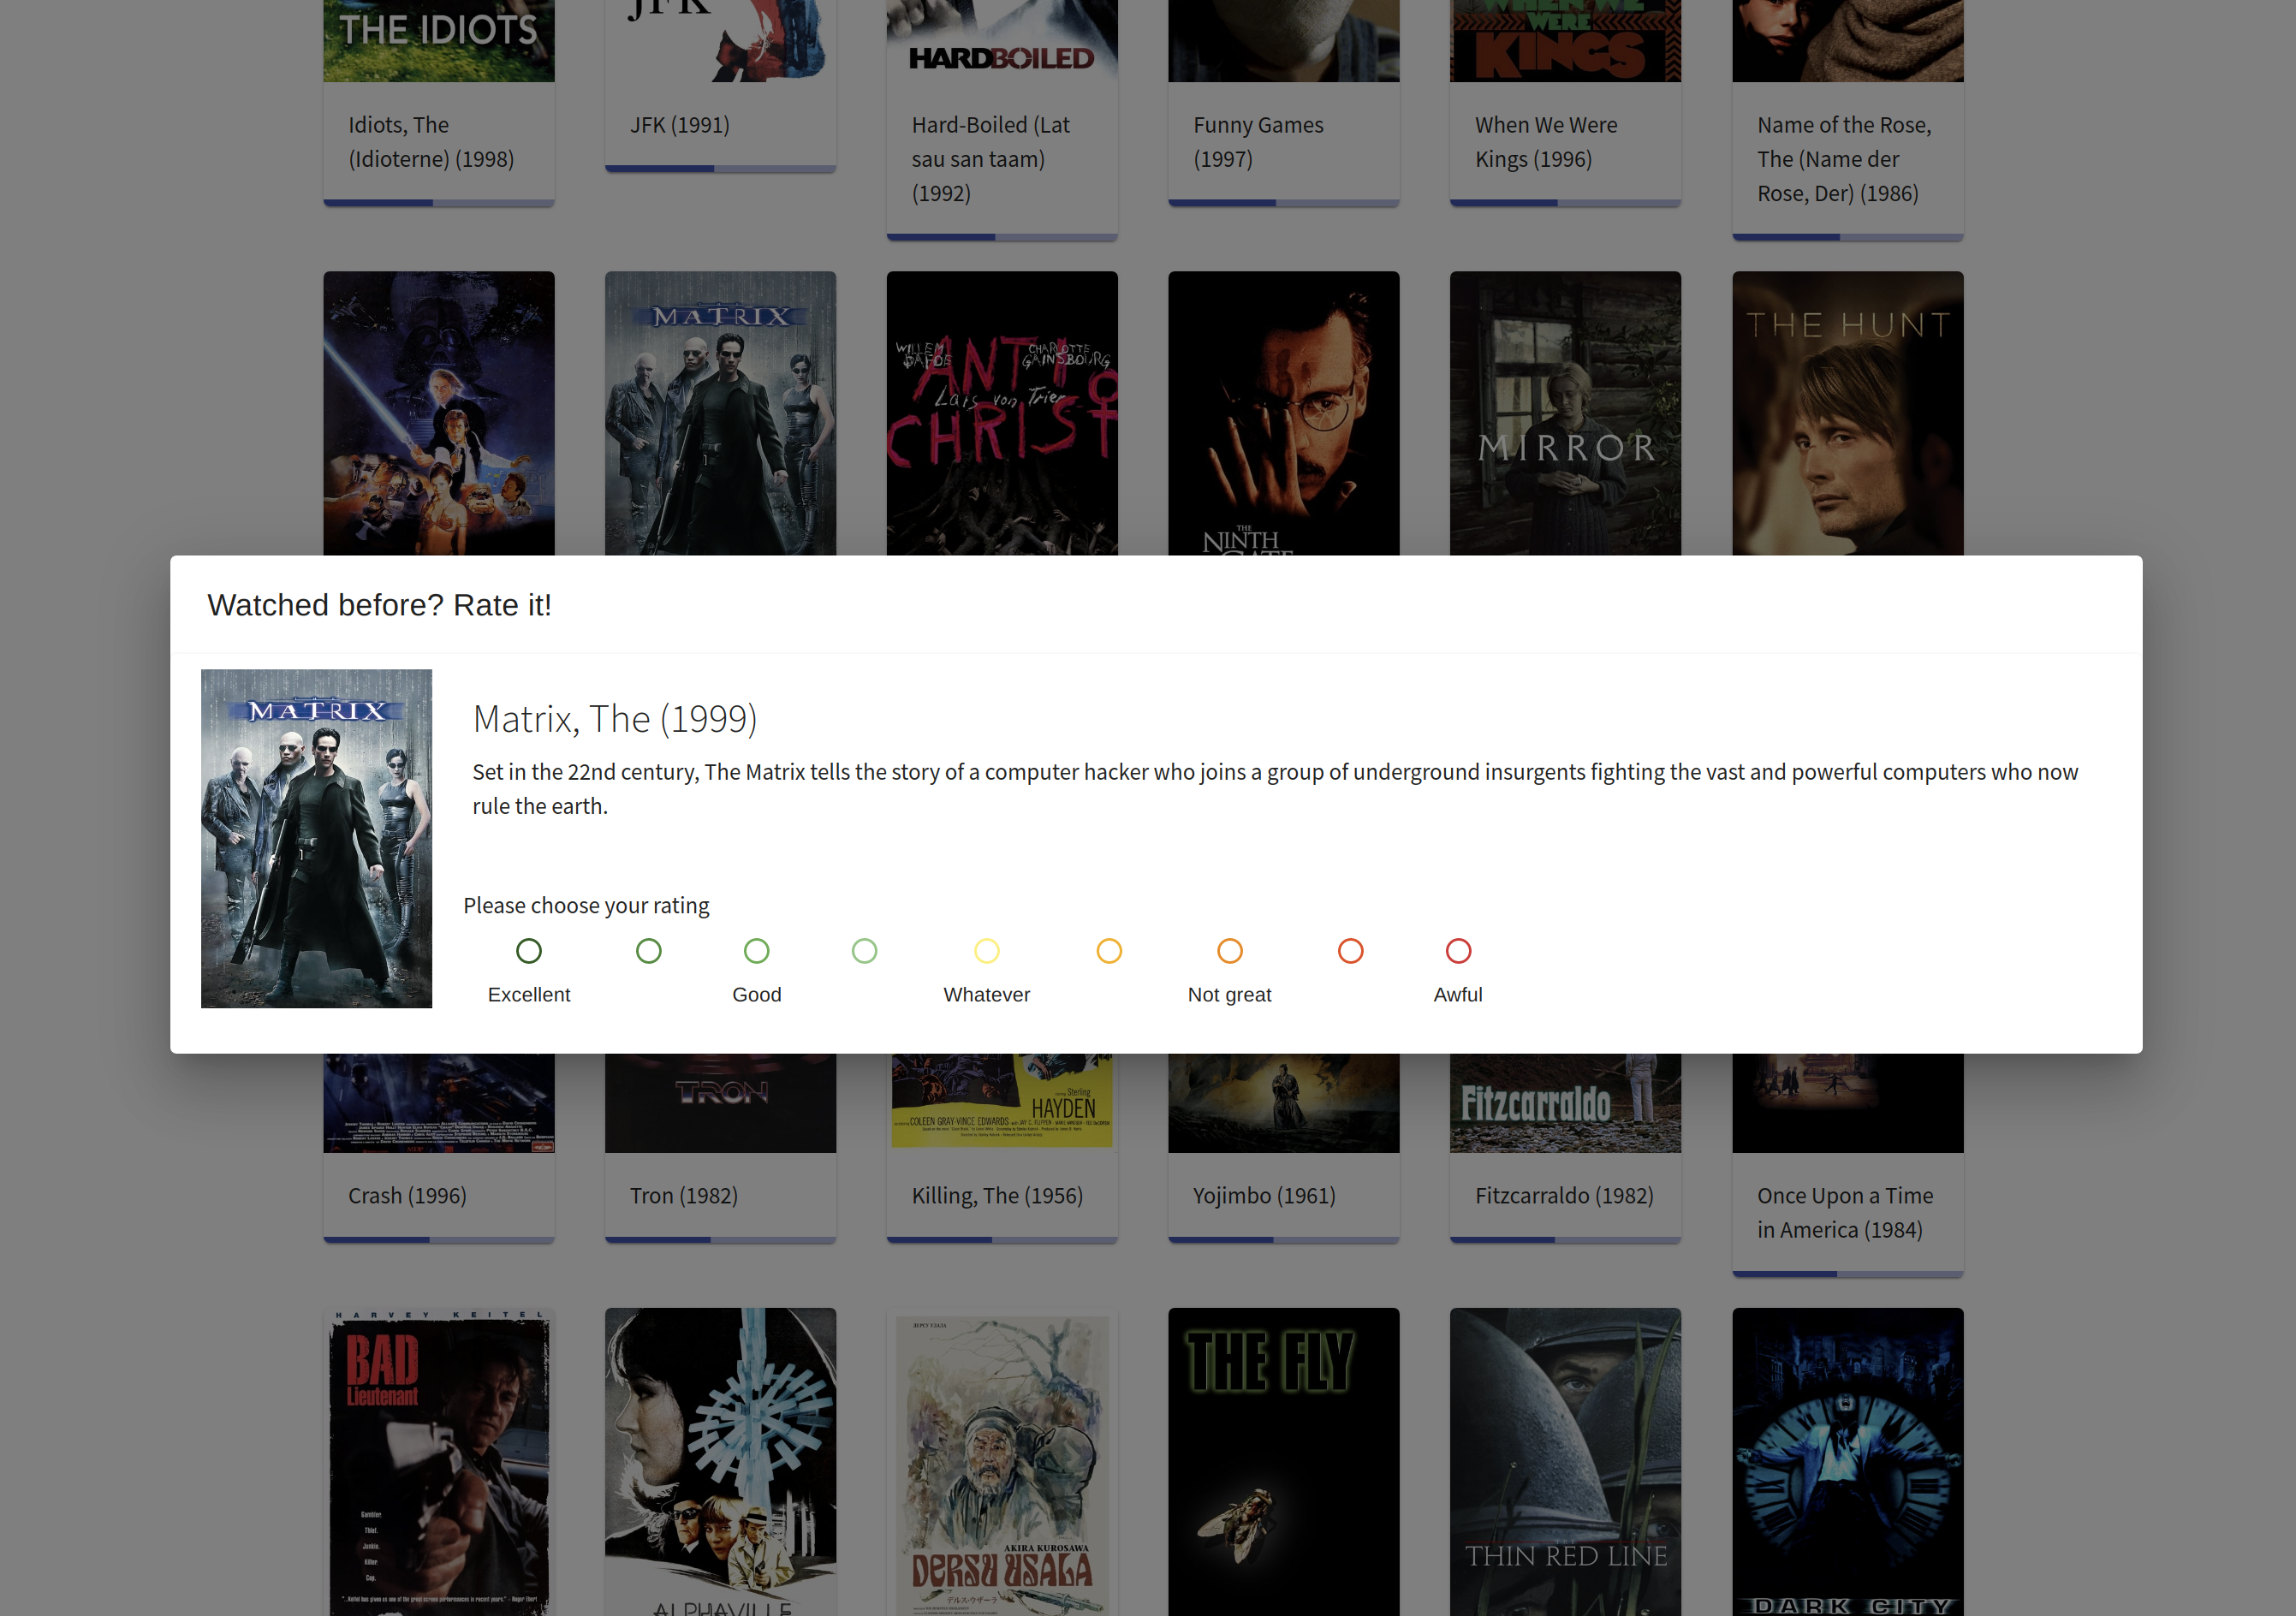Click the Alphaville movie poster
This screenshot has width=2296, height=1616.
coord(720,1462)
